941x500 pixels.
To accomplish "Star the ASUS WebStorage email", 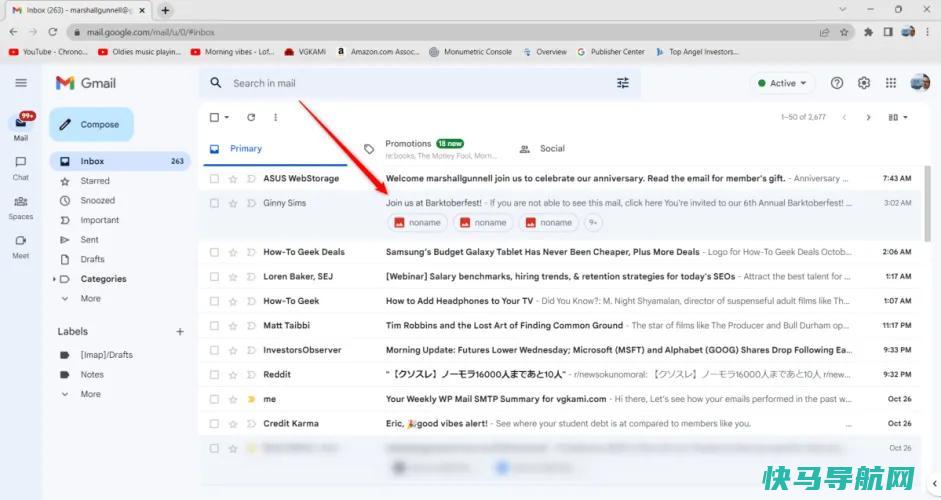I will tap(233, 178).
